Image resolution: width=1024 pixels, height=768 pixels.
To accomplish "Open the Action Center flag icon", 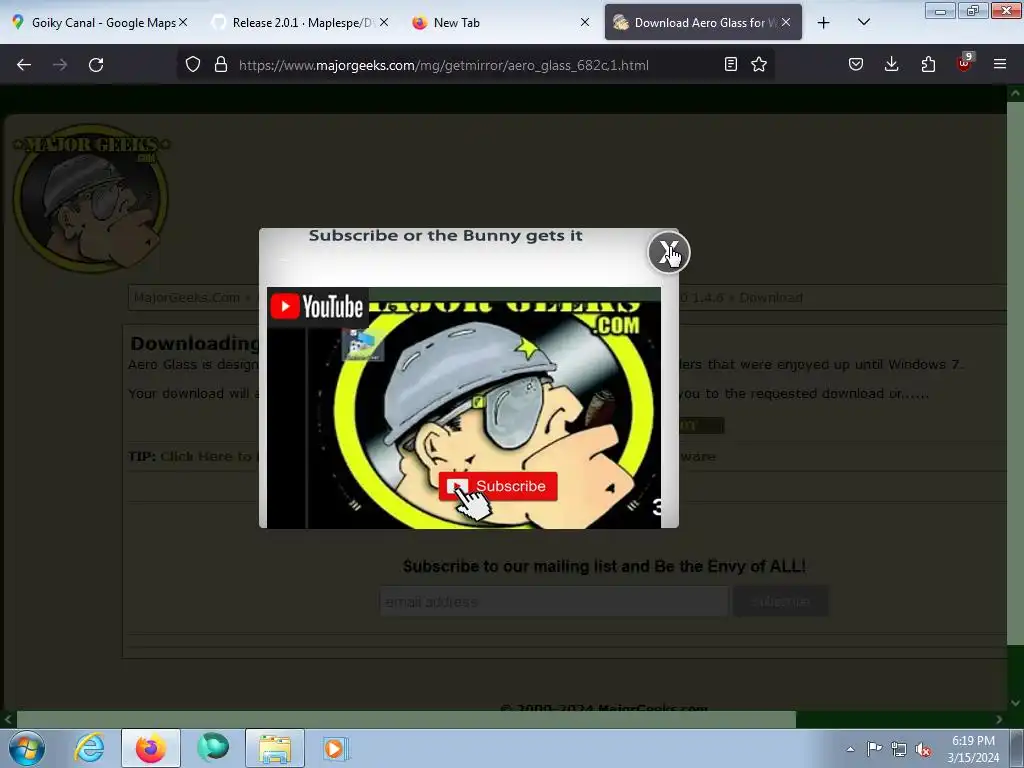I will [874, 749].
